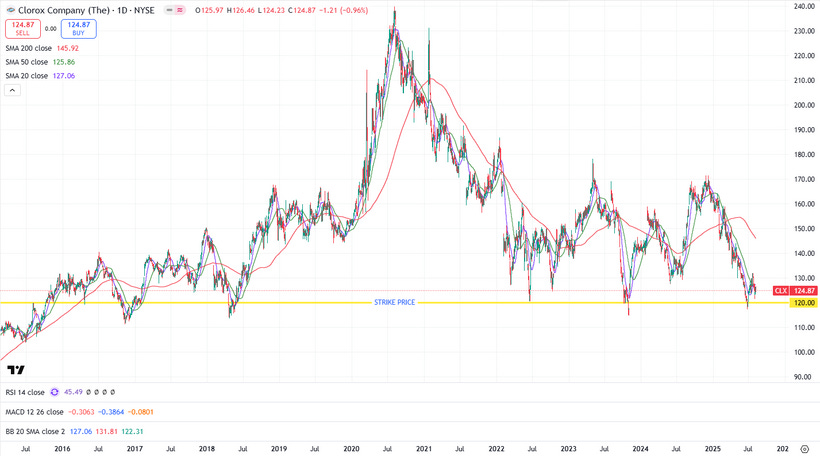
Task: Click the red CLX price label tag
Action: point(781,291)
